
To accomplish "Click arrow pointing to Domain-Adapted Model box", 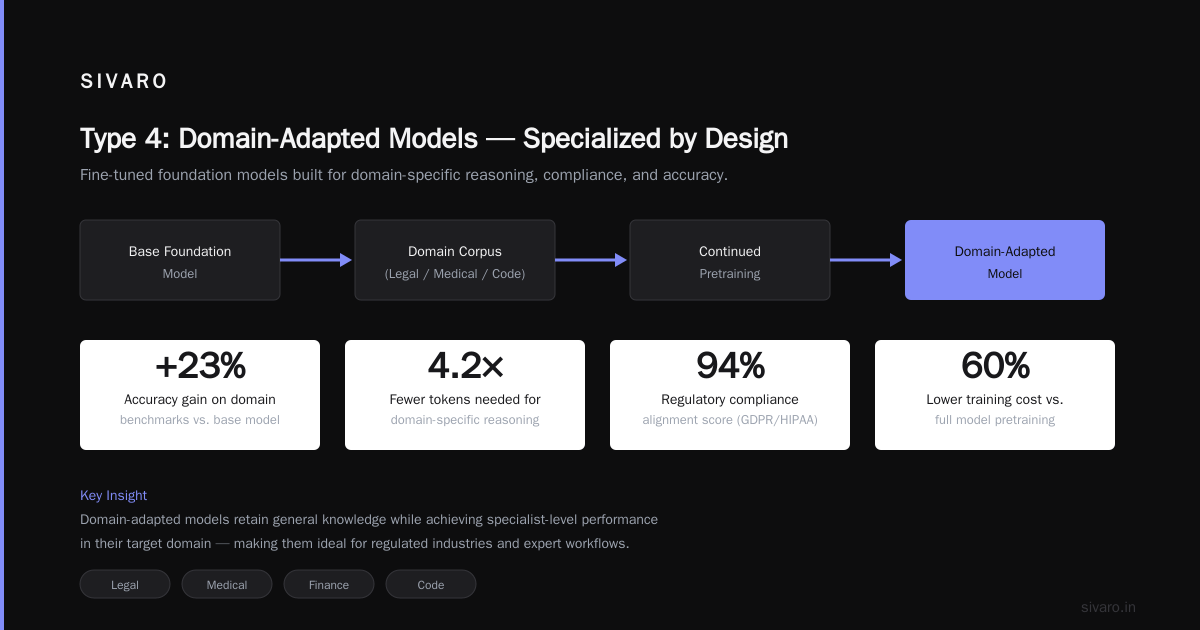I will tap(867, 260).
